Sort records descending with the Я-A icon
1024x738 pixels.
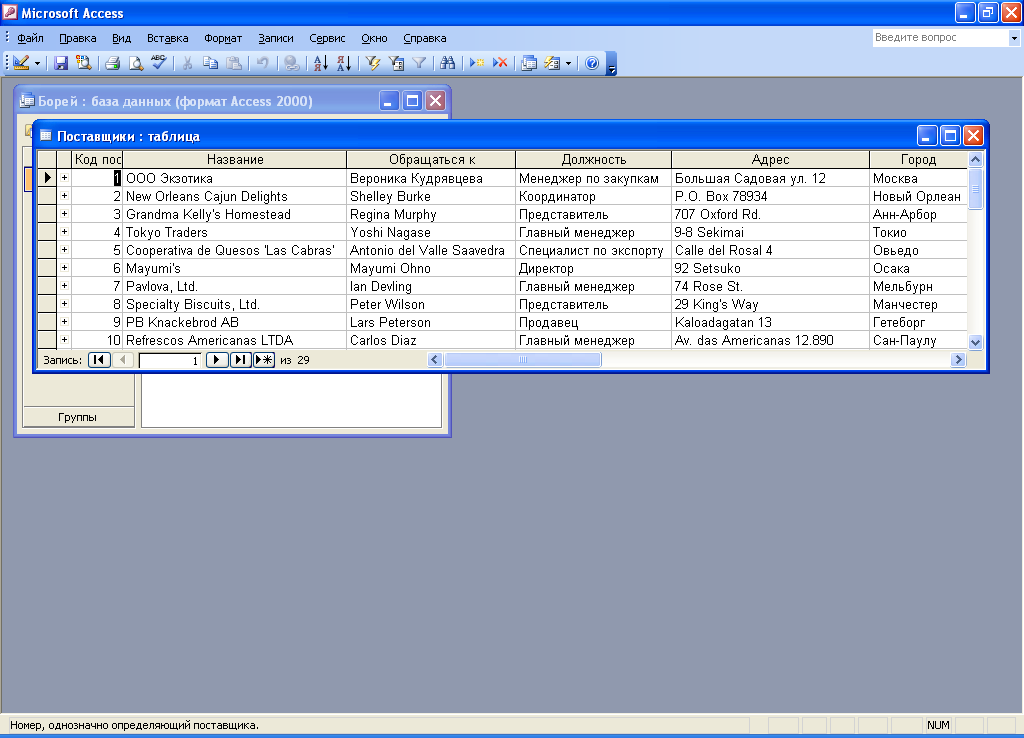(344, 63)
